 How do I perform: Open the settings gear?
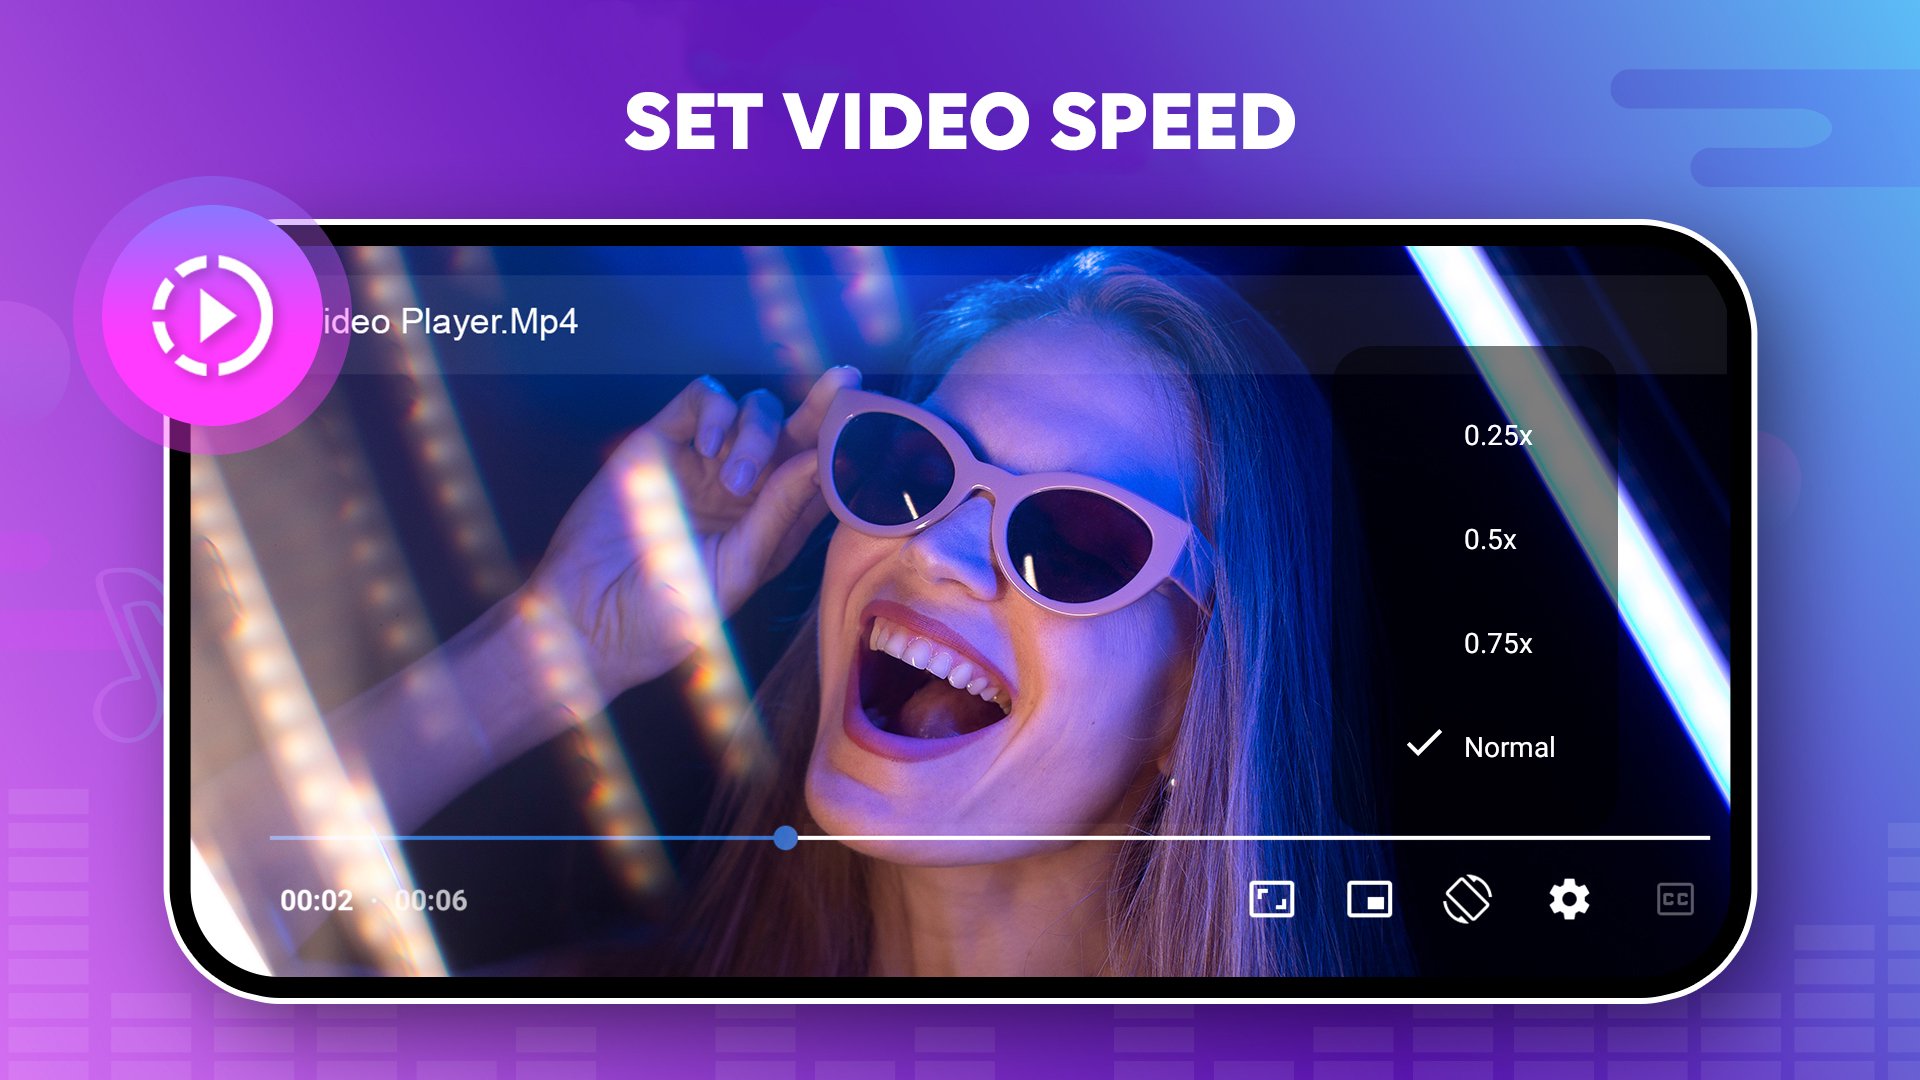coord(1569,899)
